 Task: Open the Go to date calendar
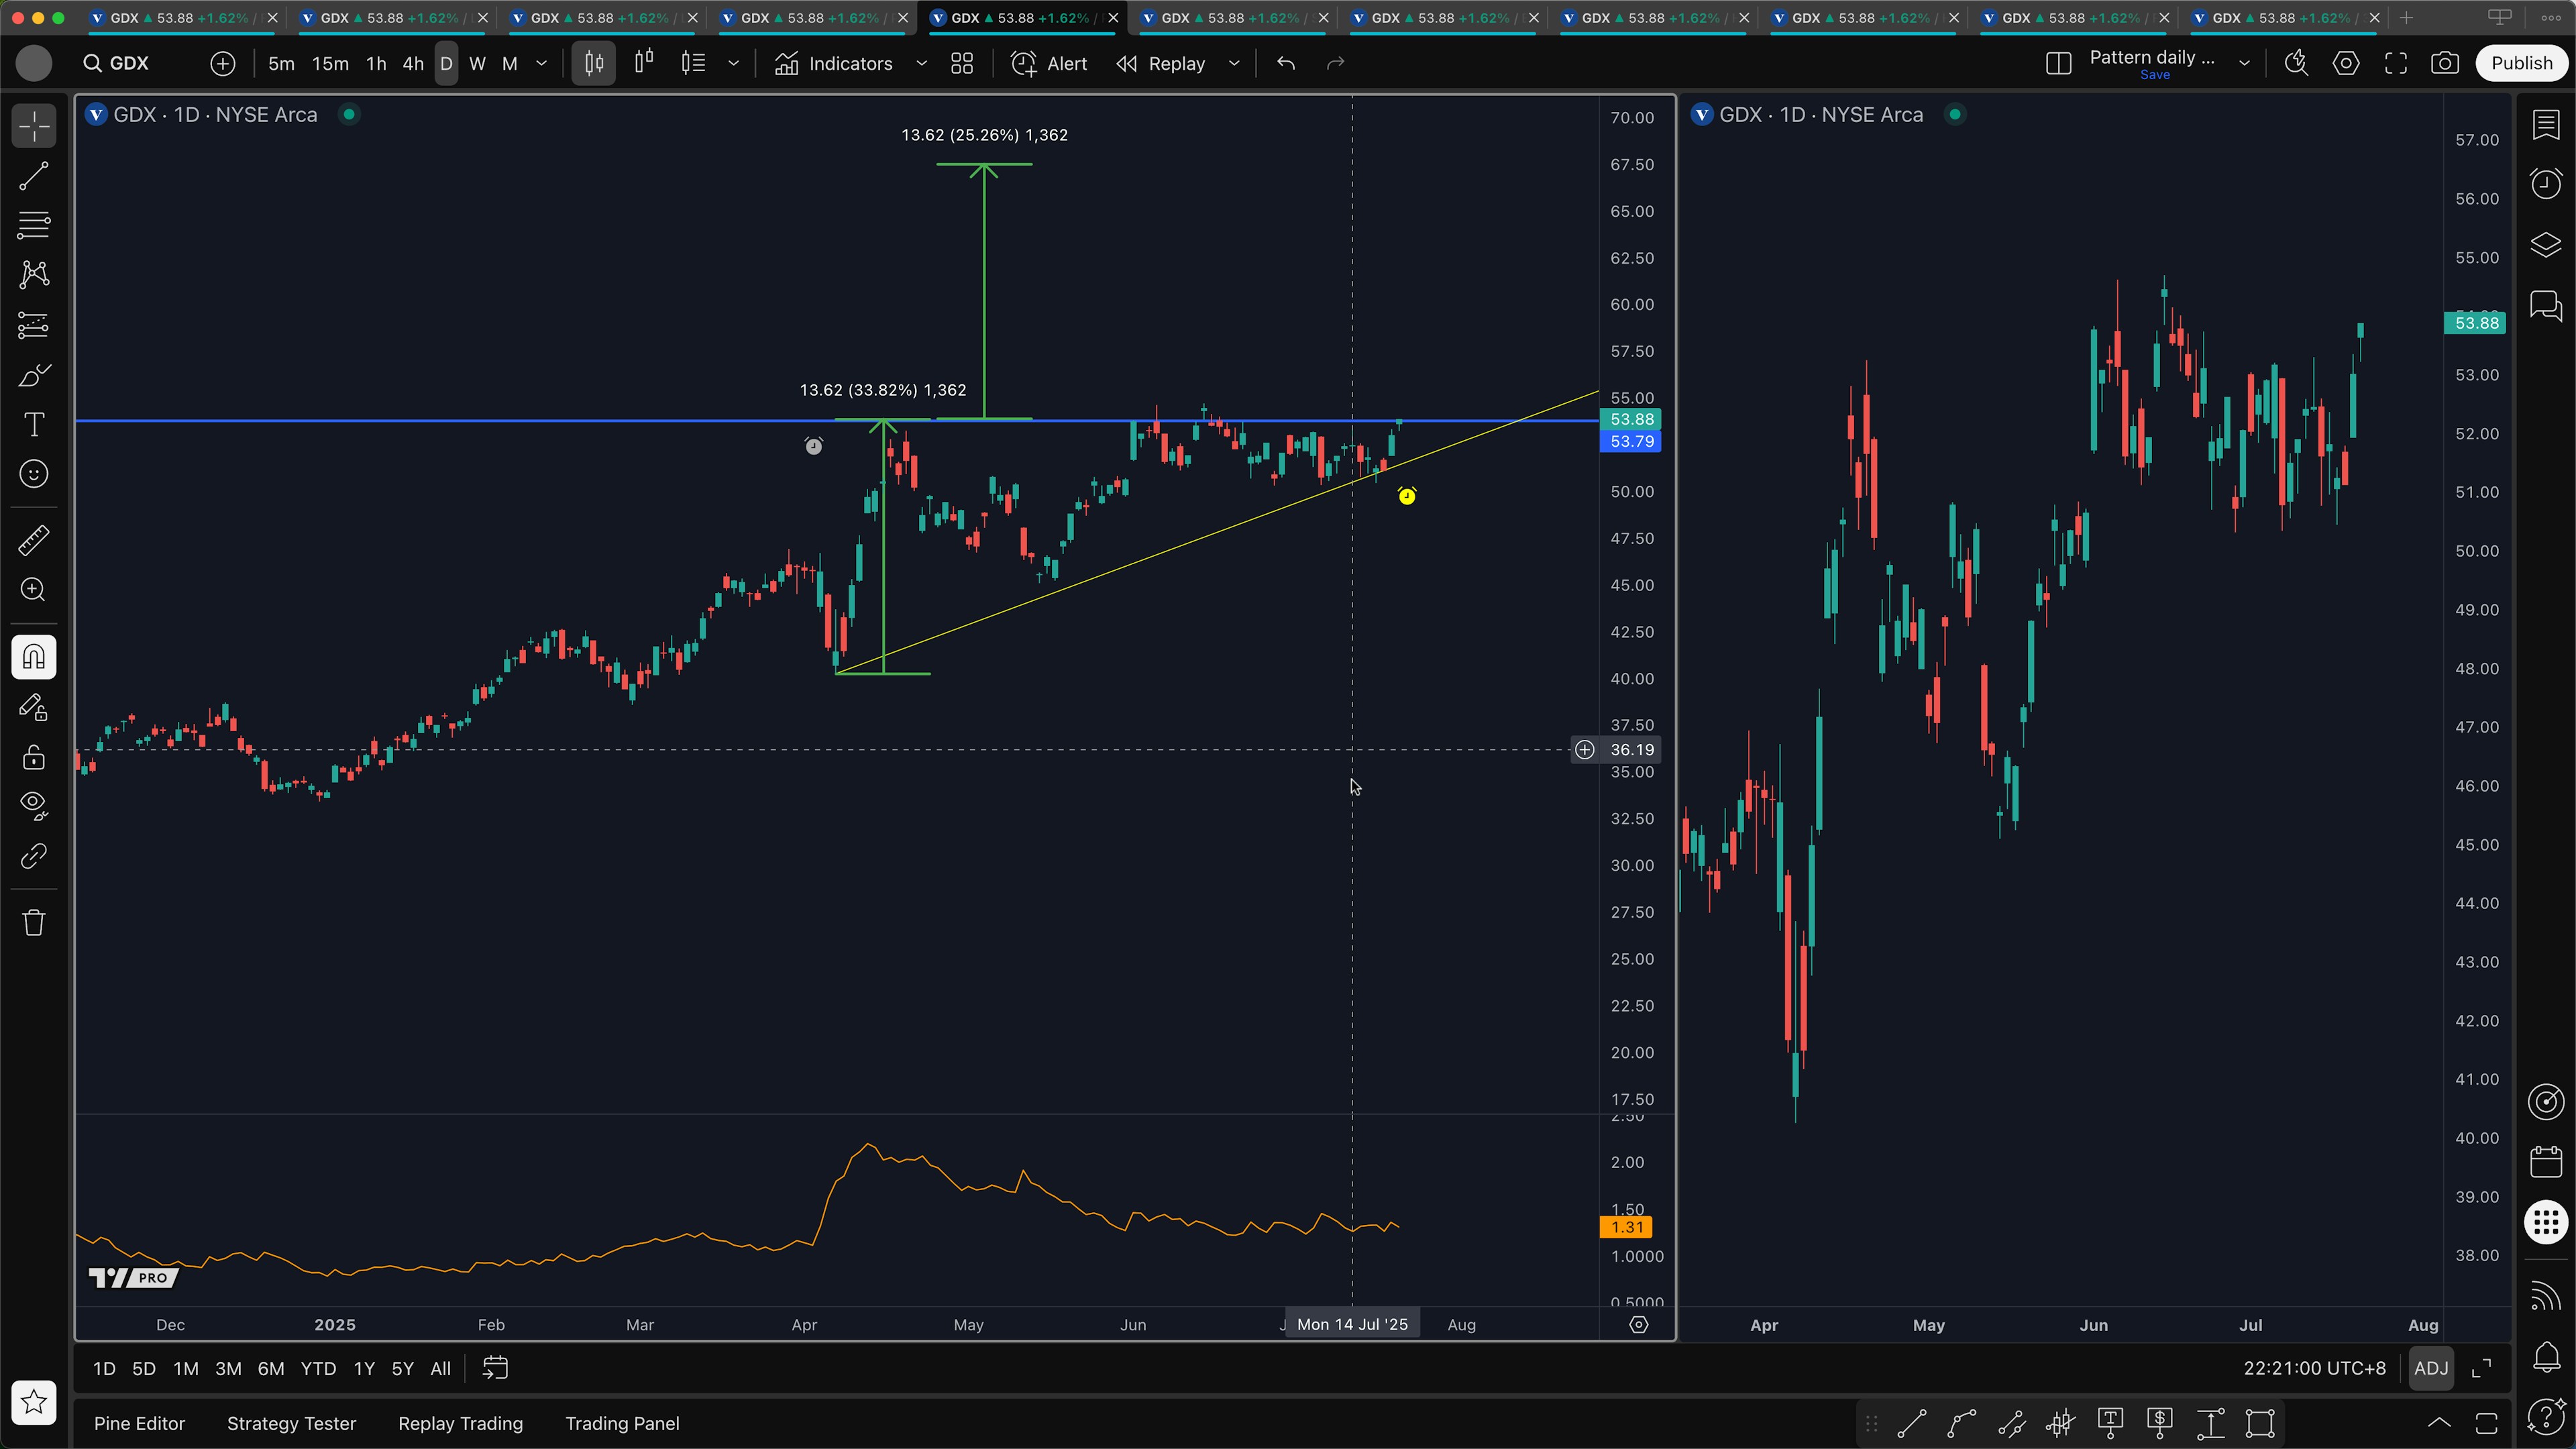coord(495,1369)
